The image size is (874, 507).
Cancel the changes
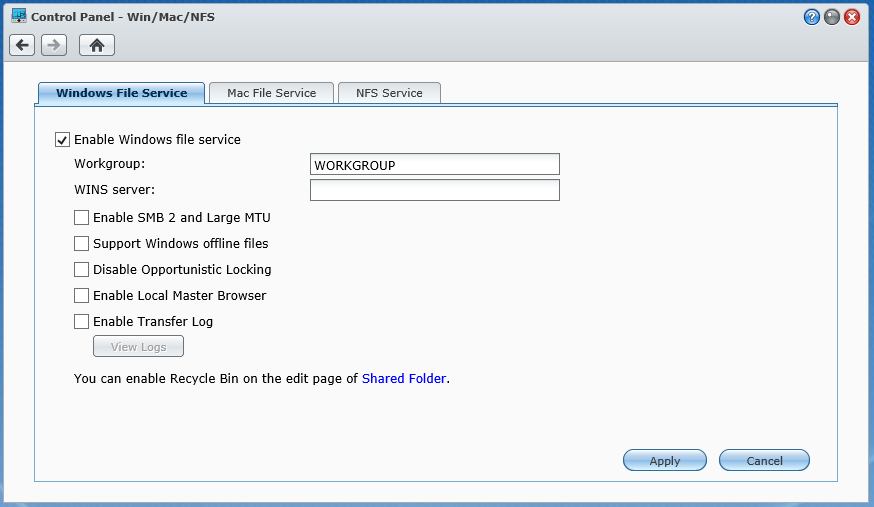[x=764, y=460]
